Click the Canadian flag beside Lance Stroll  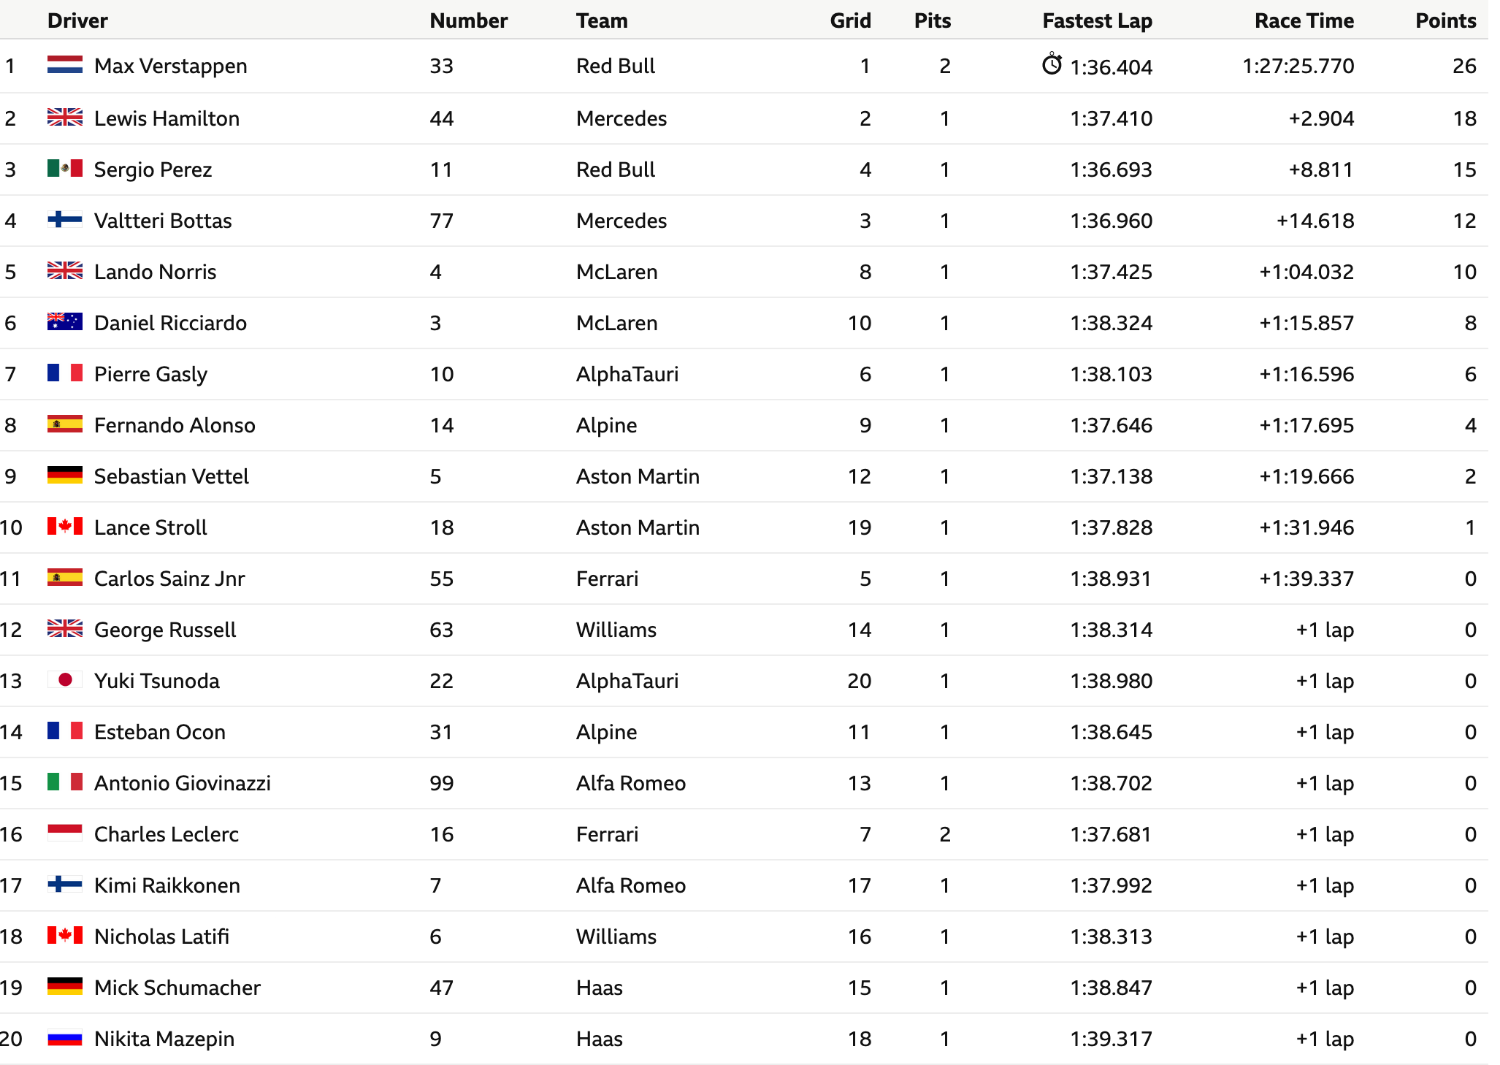pyautogui.click(x=65, y=525)
